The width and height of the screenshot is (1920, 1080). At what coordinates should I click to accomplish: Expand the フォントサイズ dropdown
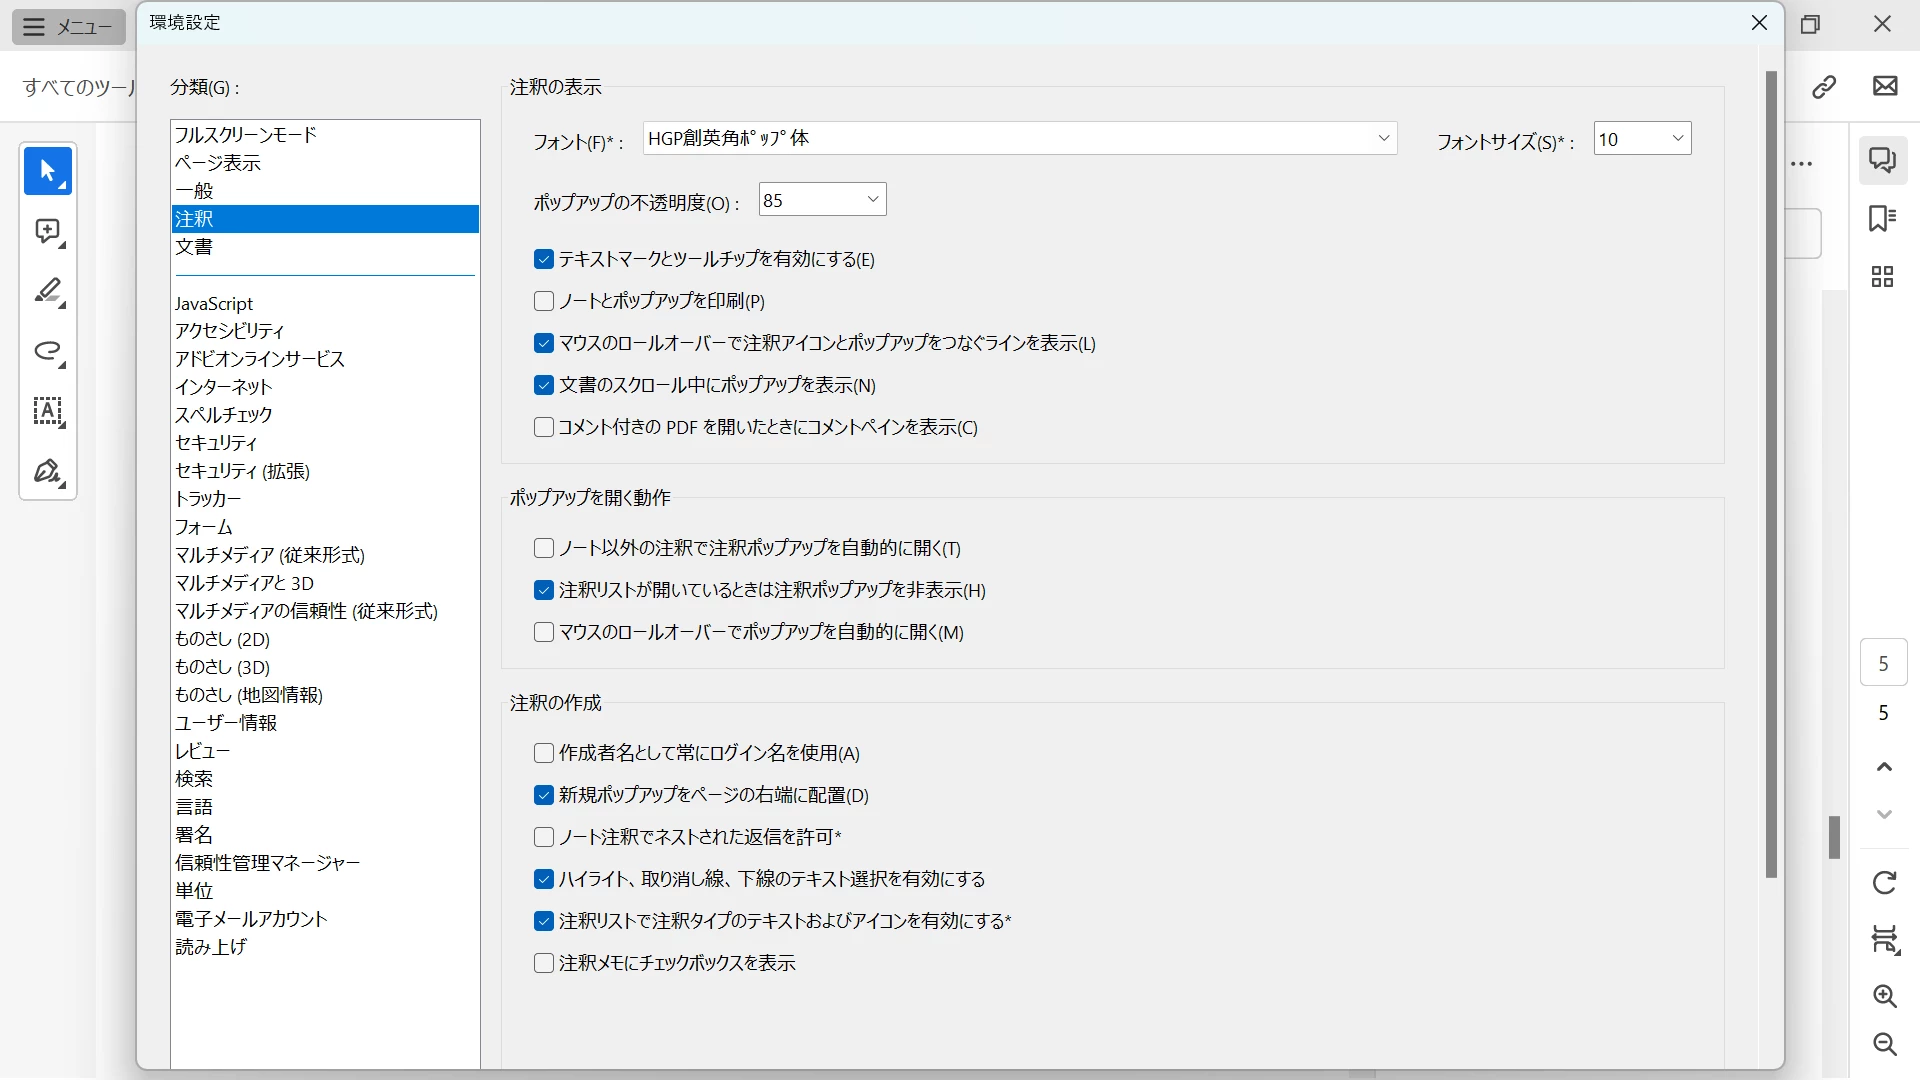[1677, 138]
